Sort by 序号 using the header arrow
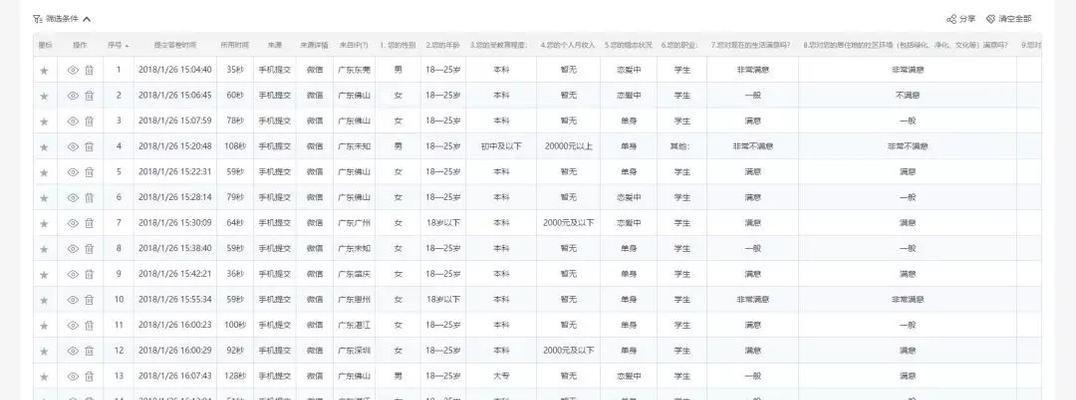 [127, 45]
